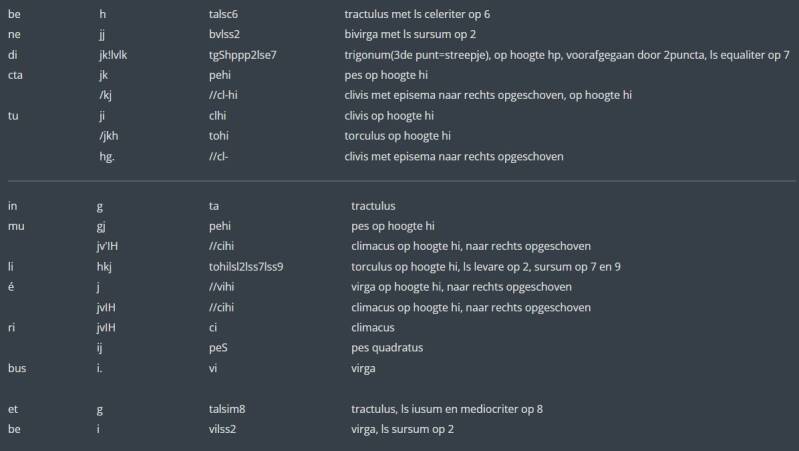Select the 'hkj' notation text

[x=106, y=267]
